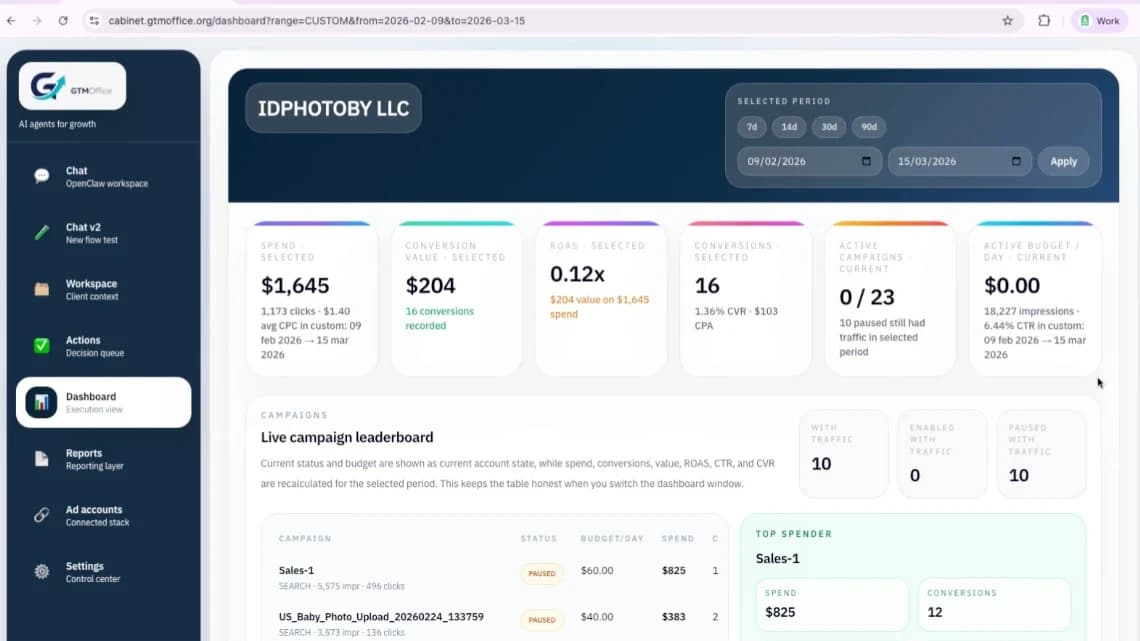
Task: Click the Apply button
Action: click(1063, 161)
